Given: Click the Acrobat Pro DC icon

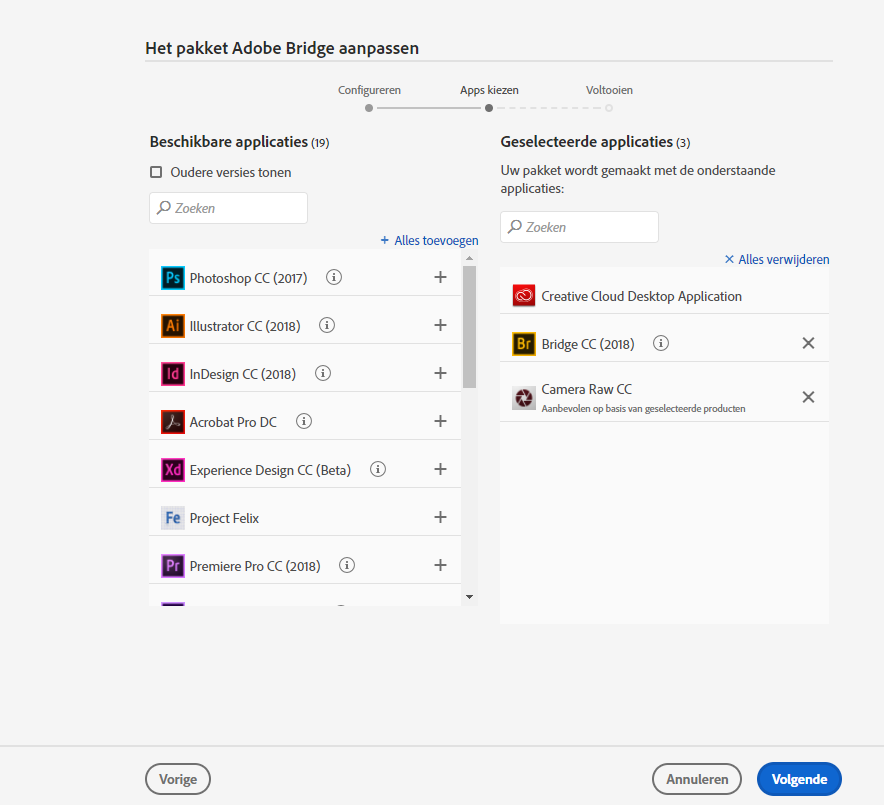Looking at the screenshot, I should click(172, 421).
